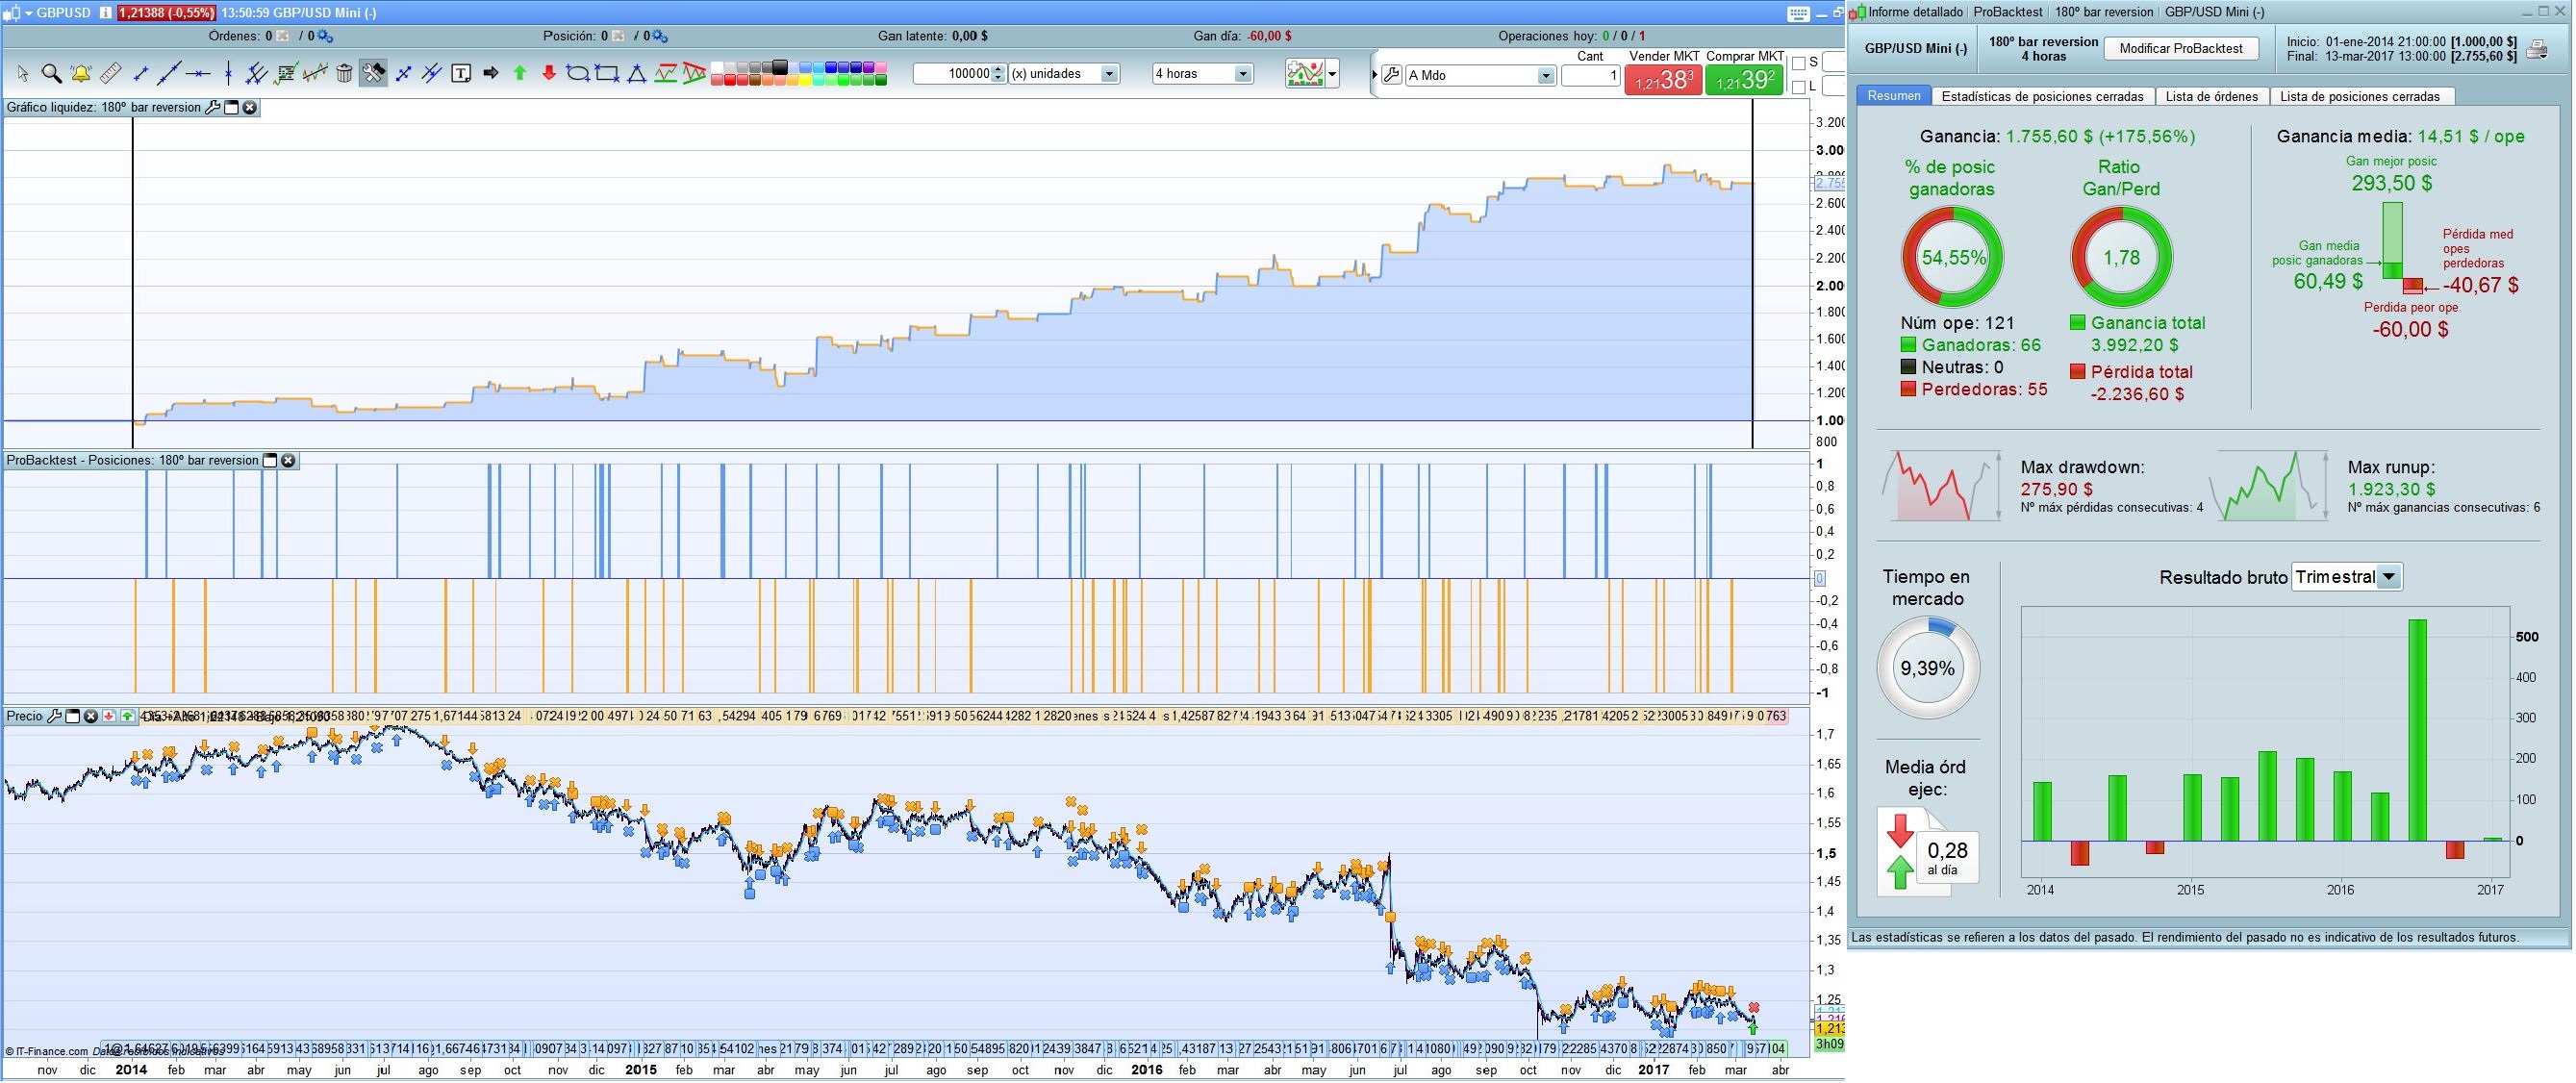Expand the indicators chart icon dropdown arrow
Screen dimensions: 2576x1083
[x=1332, y=74]
